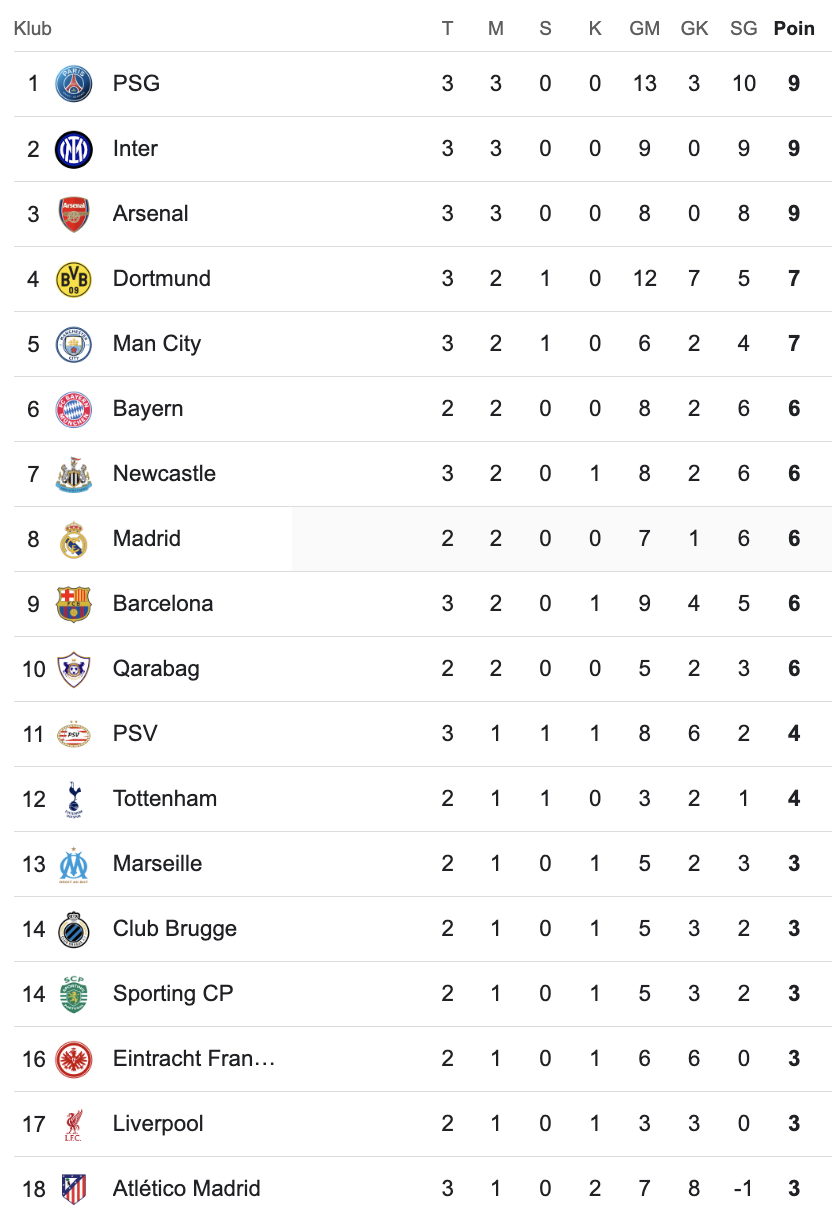Viewport: 832px width, 1220px height.
Task: Click the Atlético Madrid crest
Action: pos(73,1189)
